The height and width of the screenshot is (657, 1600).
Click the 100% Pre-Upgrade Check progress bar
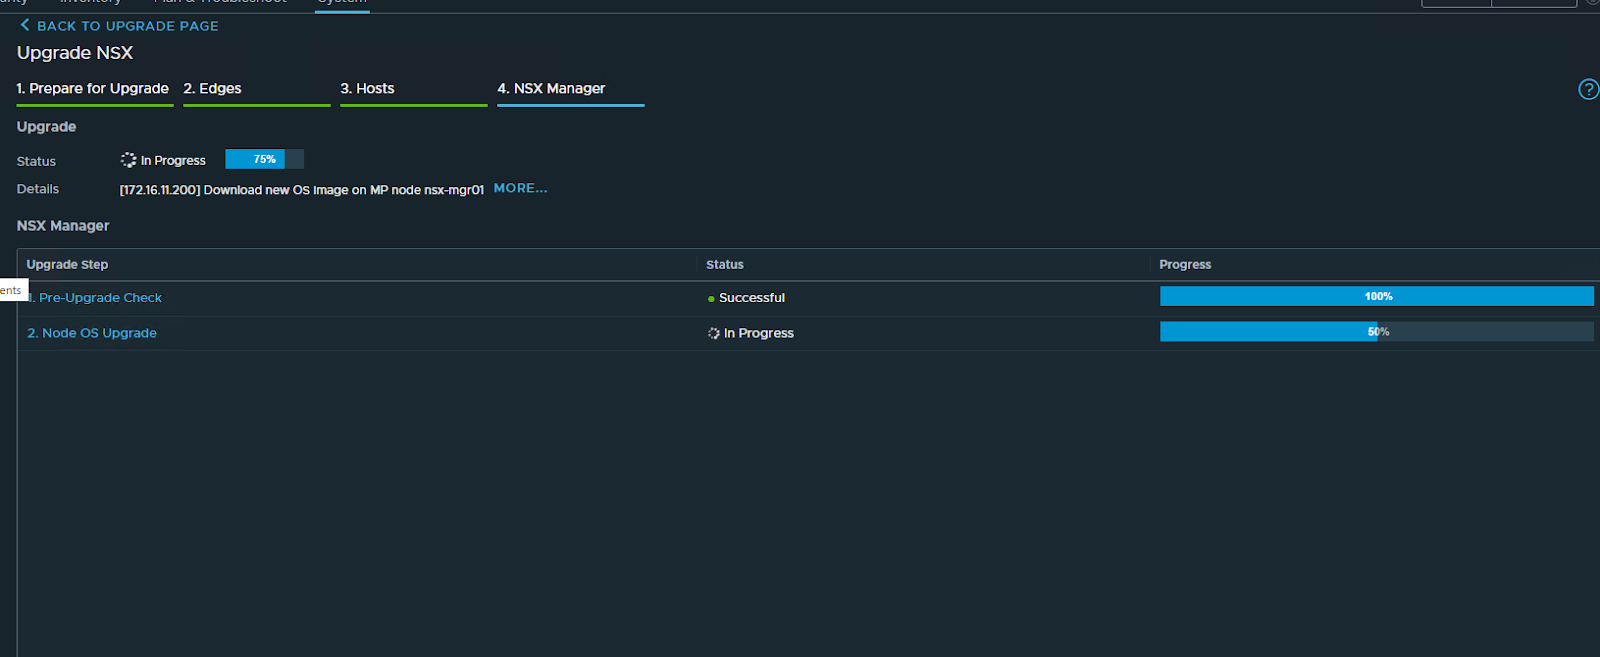click(1377, 296)
